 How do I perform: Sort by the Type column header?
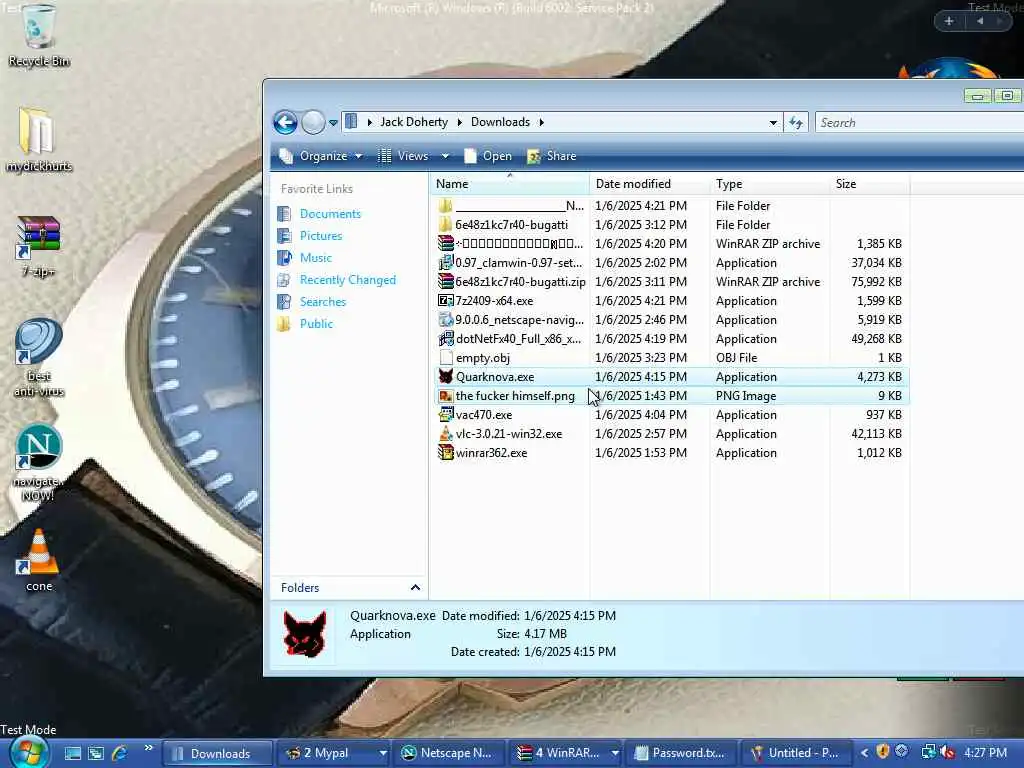(x=769, y=184)
